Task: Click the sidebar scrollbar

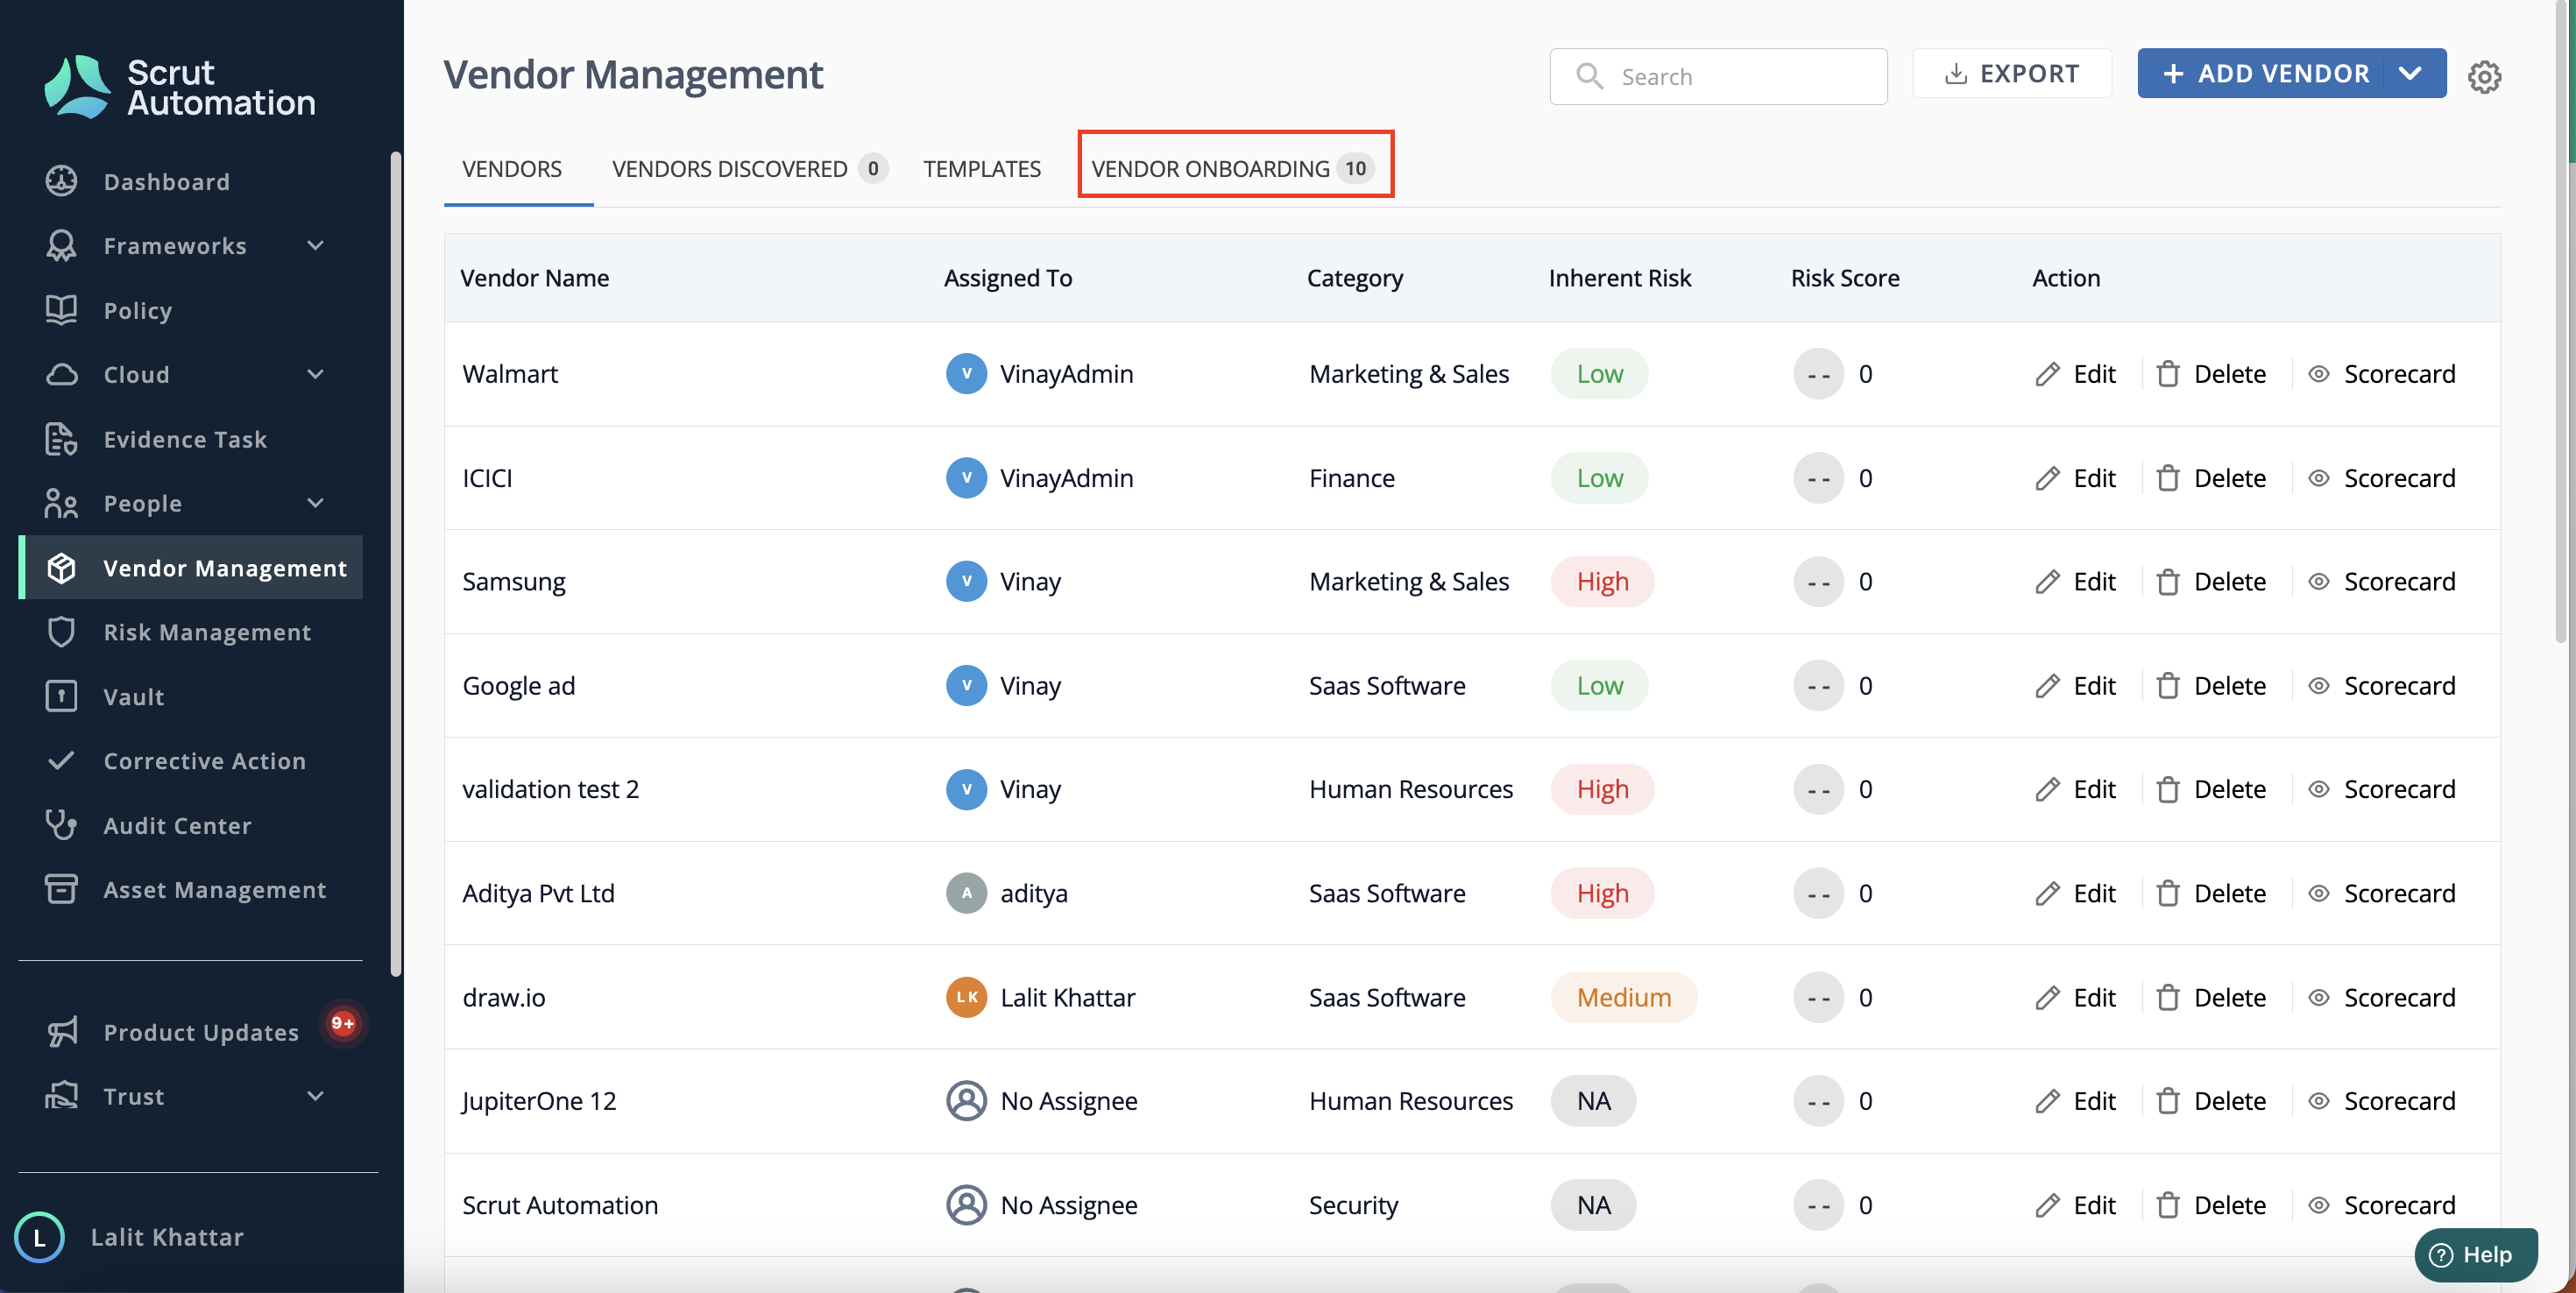Action: (x=395, y=563)
